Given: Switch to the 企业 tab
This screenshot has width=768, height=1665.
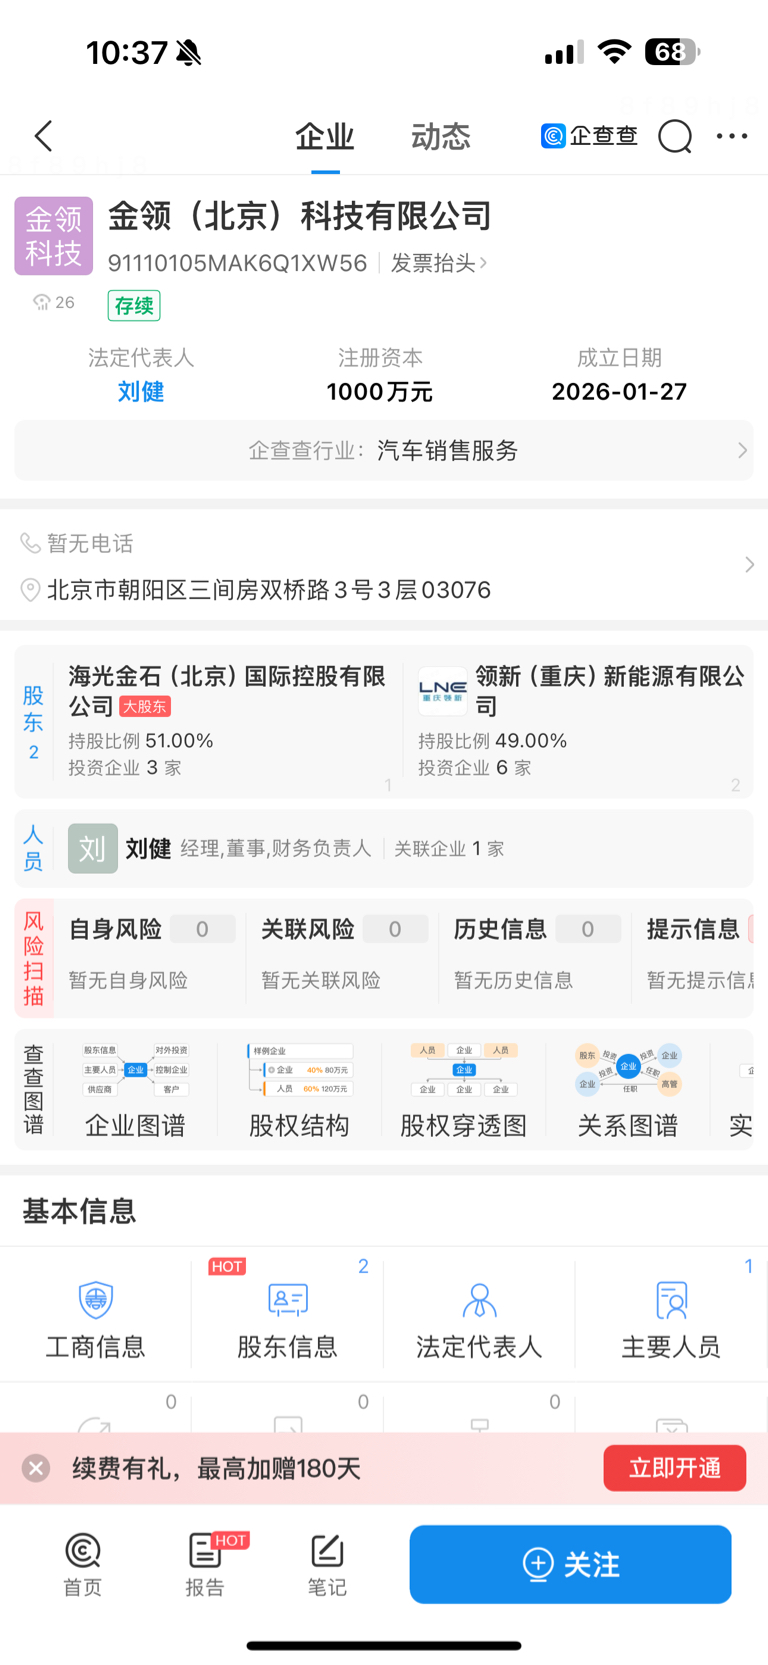Looking at the screenshot, I should (x=324, y=136).
